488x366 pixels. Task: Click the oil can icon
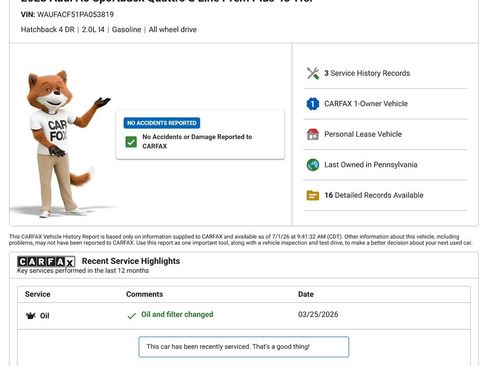[31, 315]
